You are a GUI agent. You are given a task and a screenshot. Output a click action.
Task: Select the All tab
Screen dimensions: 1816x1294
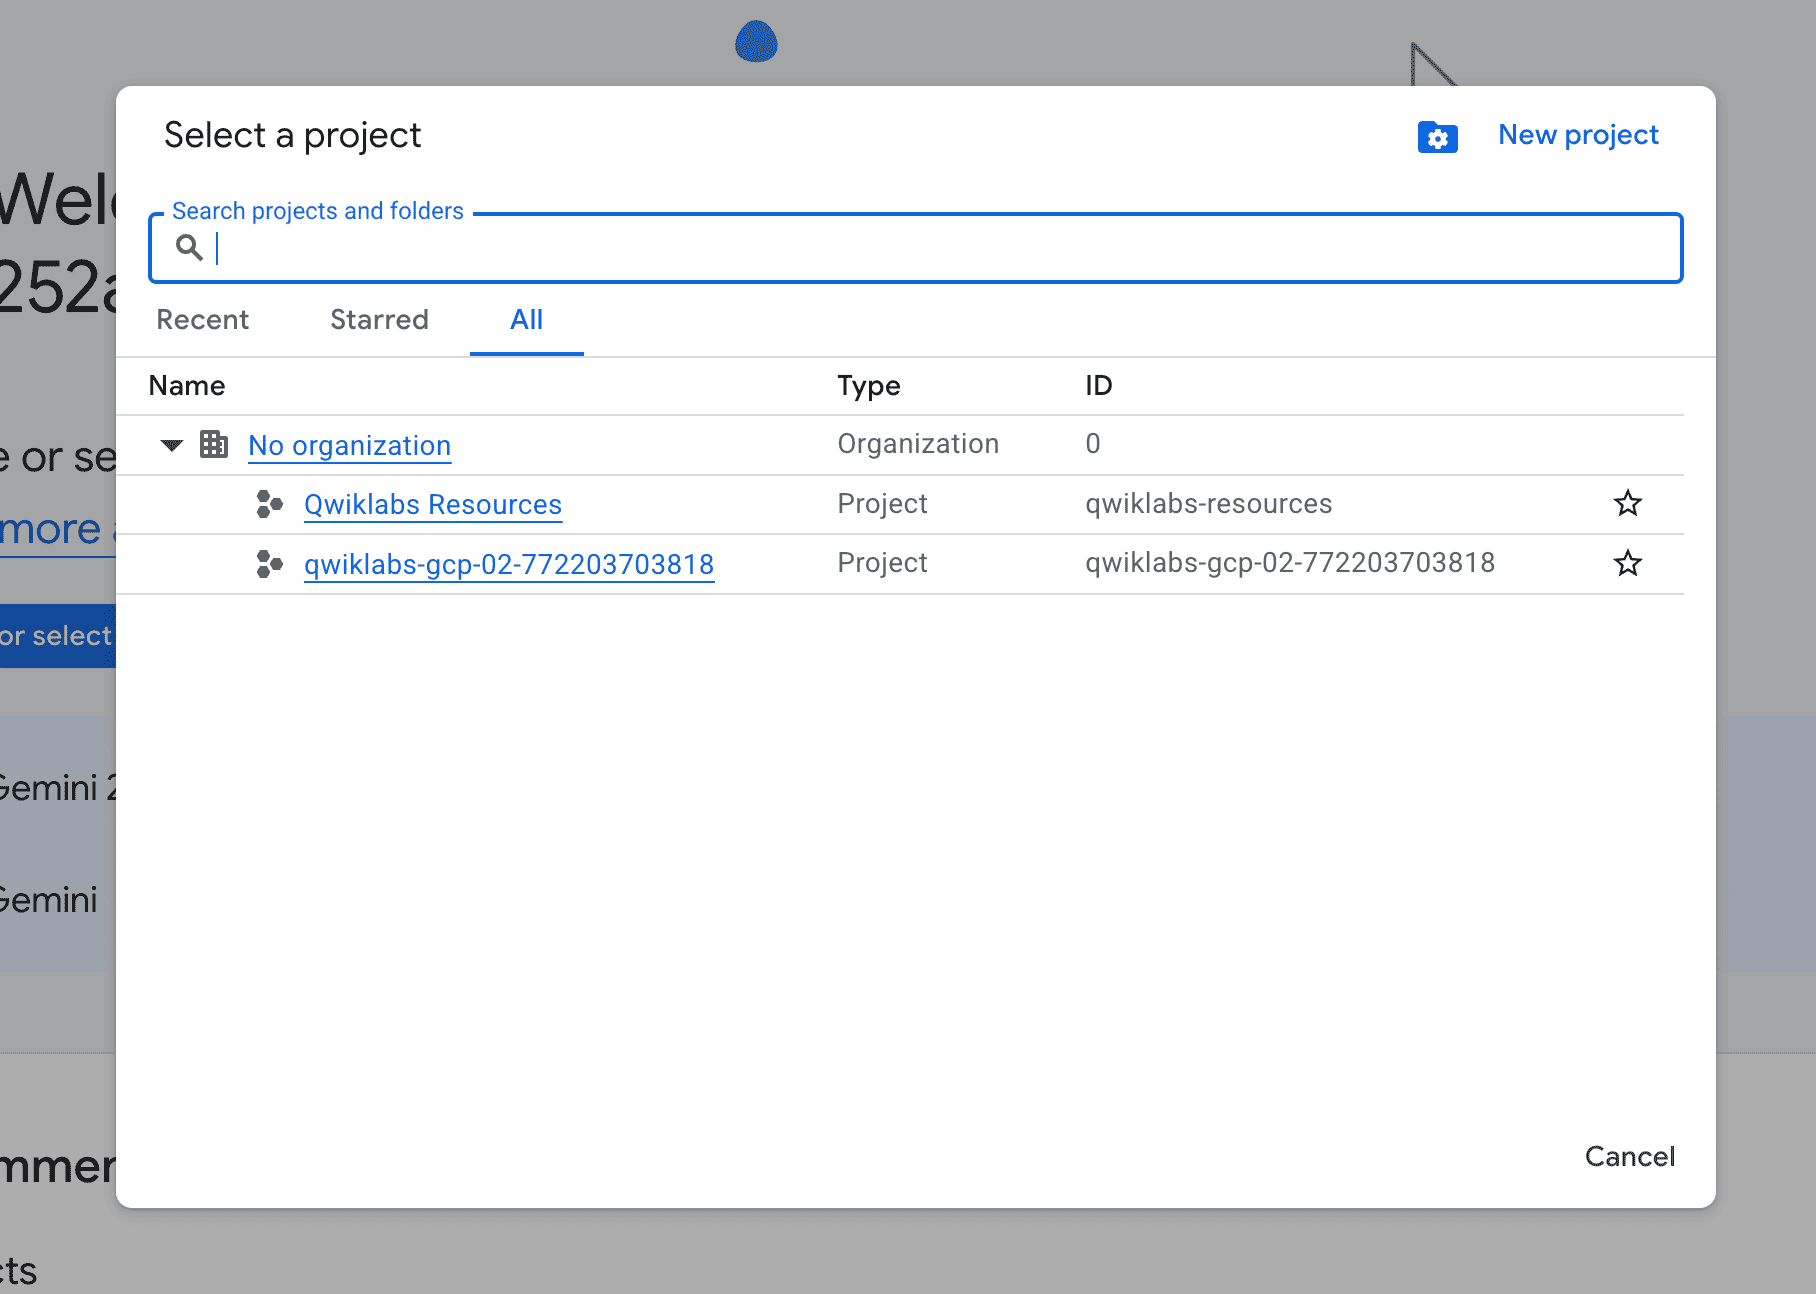pyautogui.click(x=526, y=320)
